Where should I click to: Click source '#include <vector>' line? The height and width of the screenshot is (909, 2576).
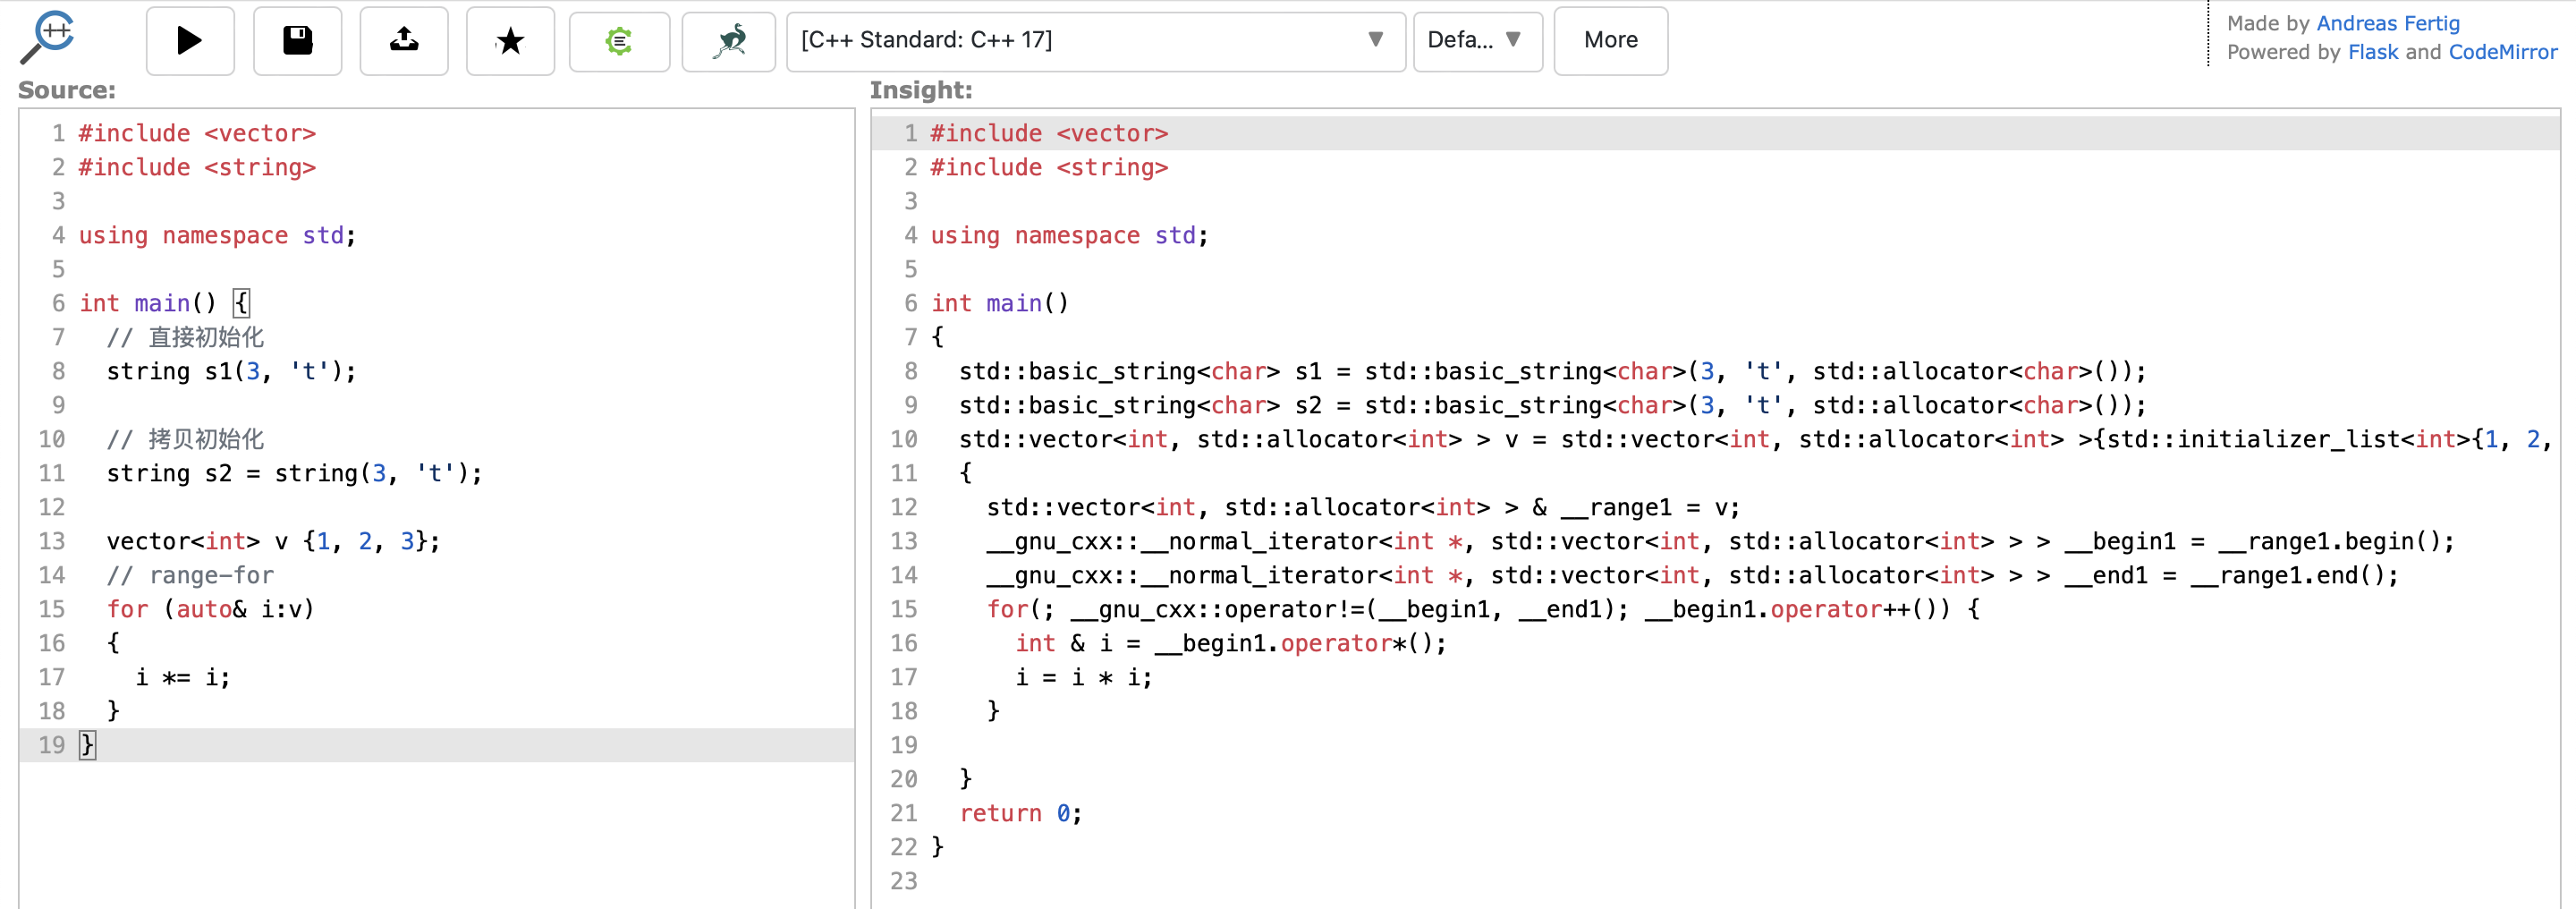(197, 133)
